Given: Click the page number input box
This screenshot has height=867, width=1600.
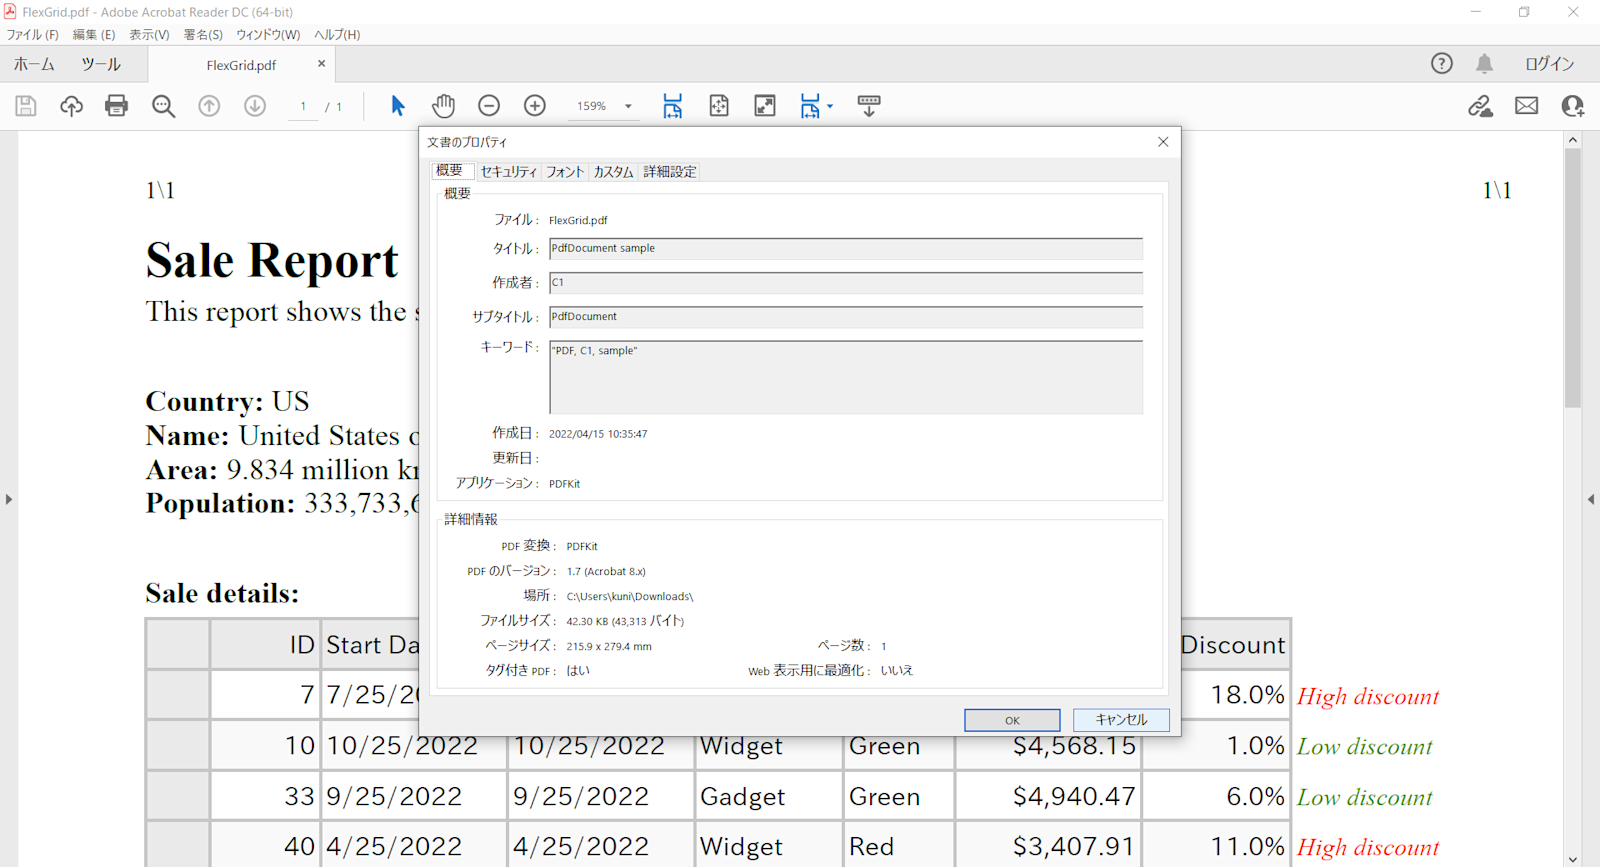Looking at the screenshot, I should click(303, 106).
